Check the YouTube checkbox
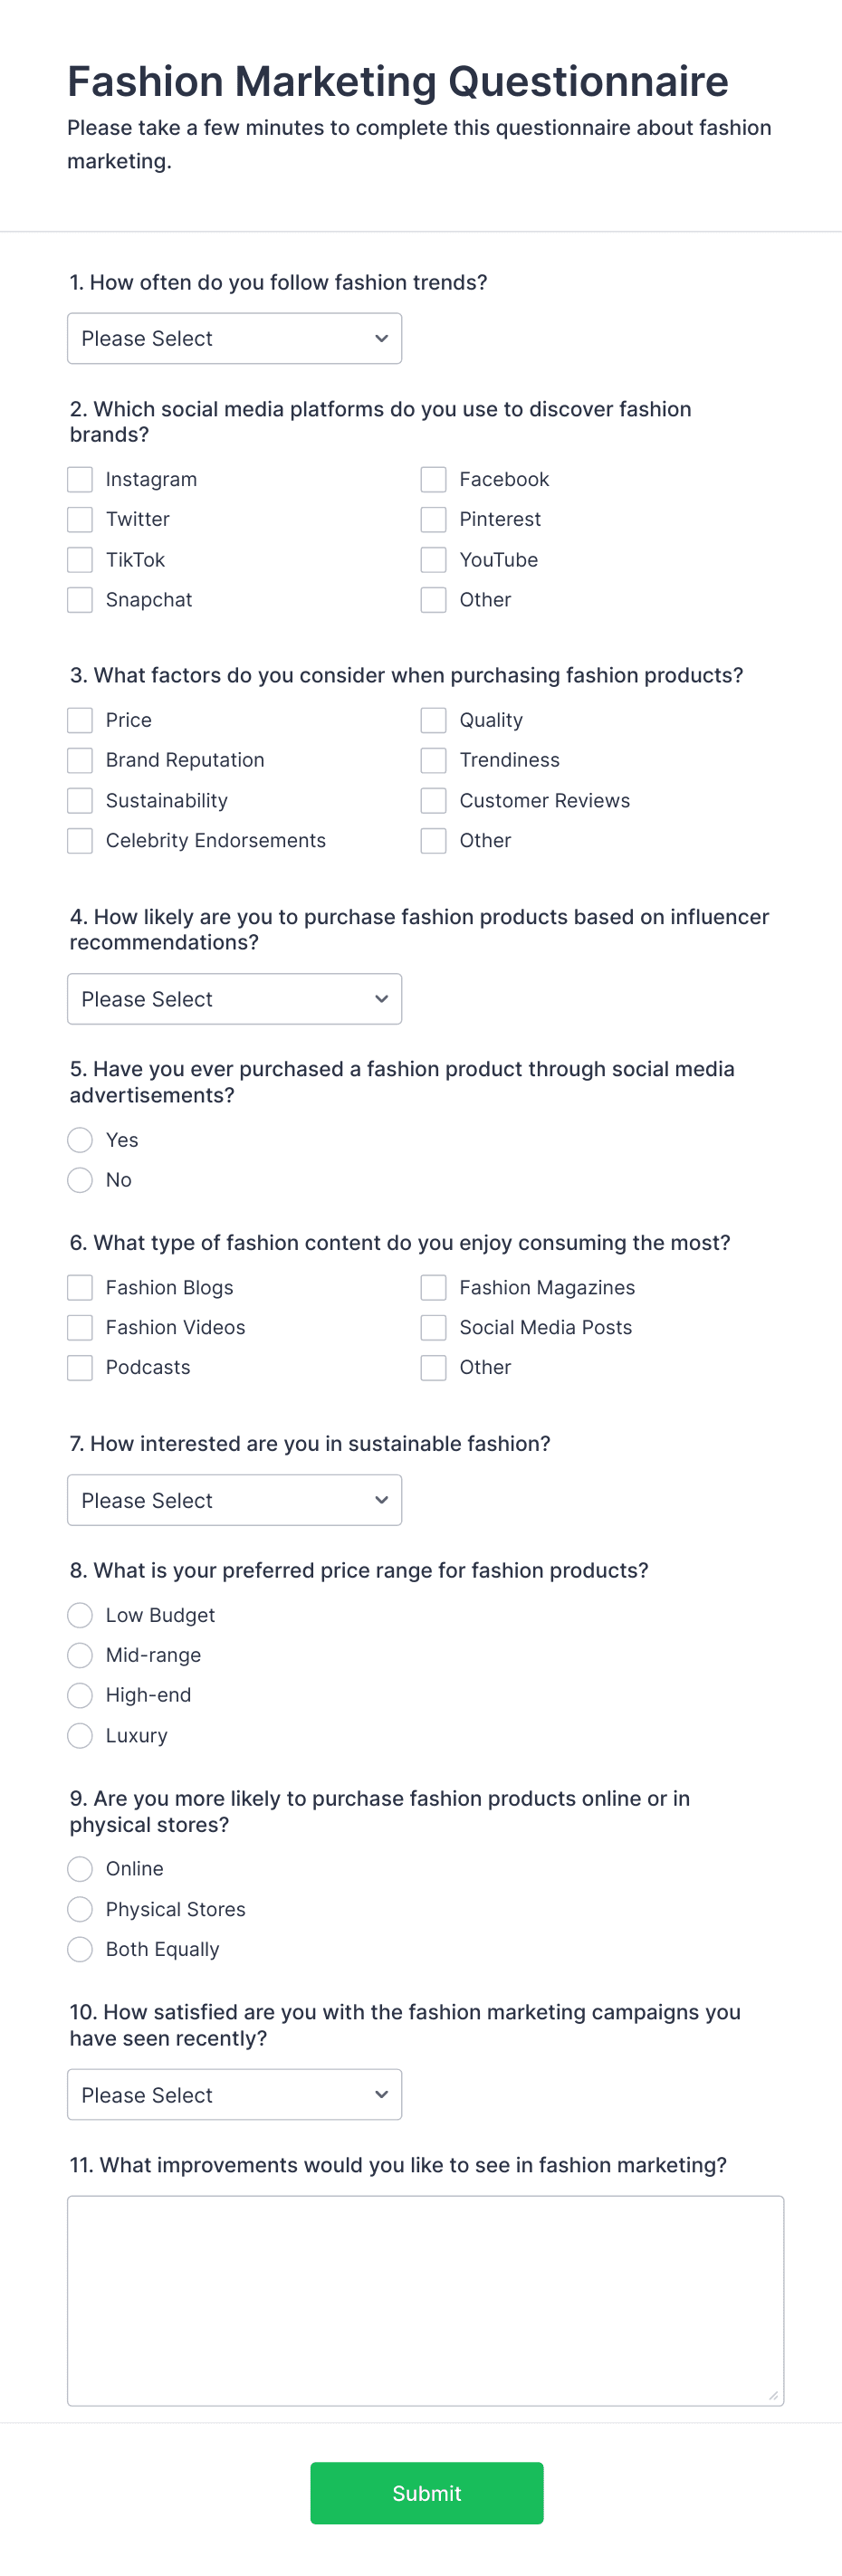This screenshot has height=2576, width=842. 432,560
